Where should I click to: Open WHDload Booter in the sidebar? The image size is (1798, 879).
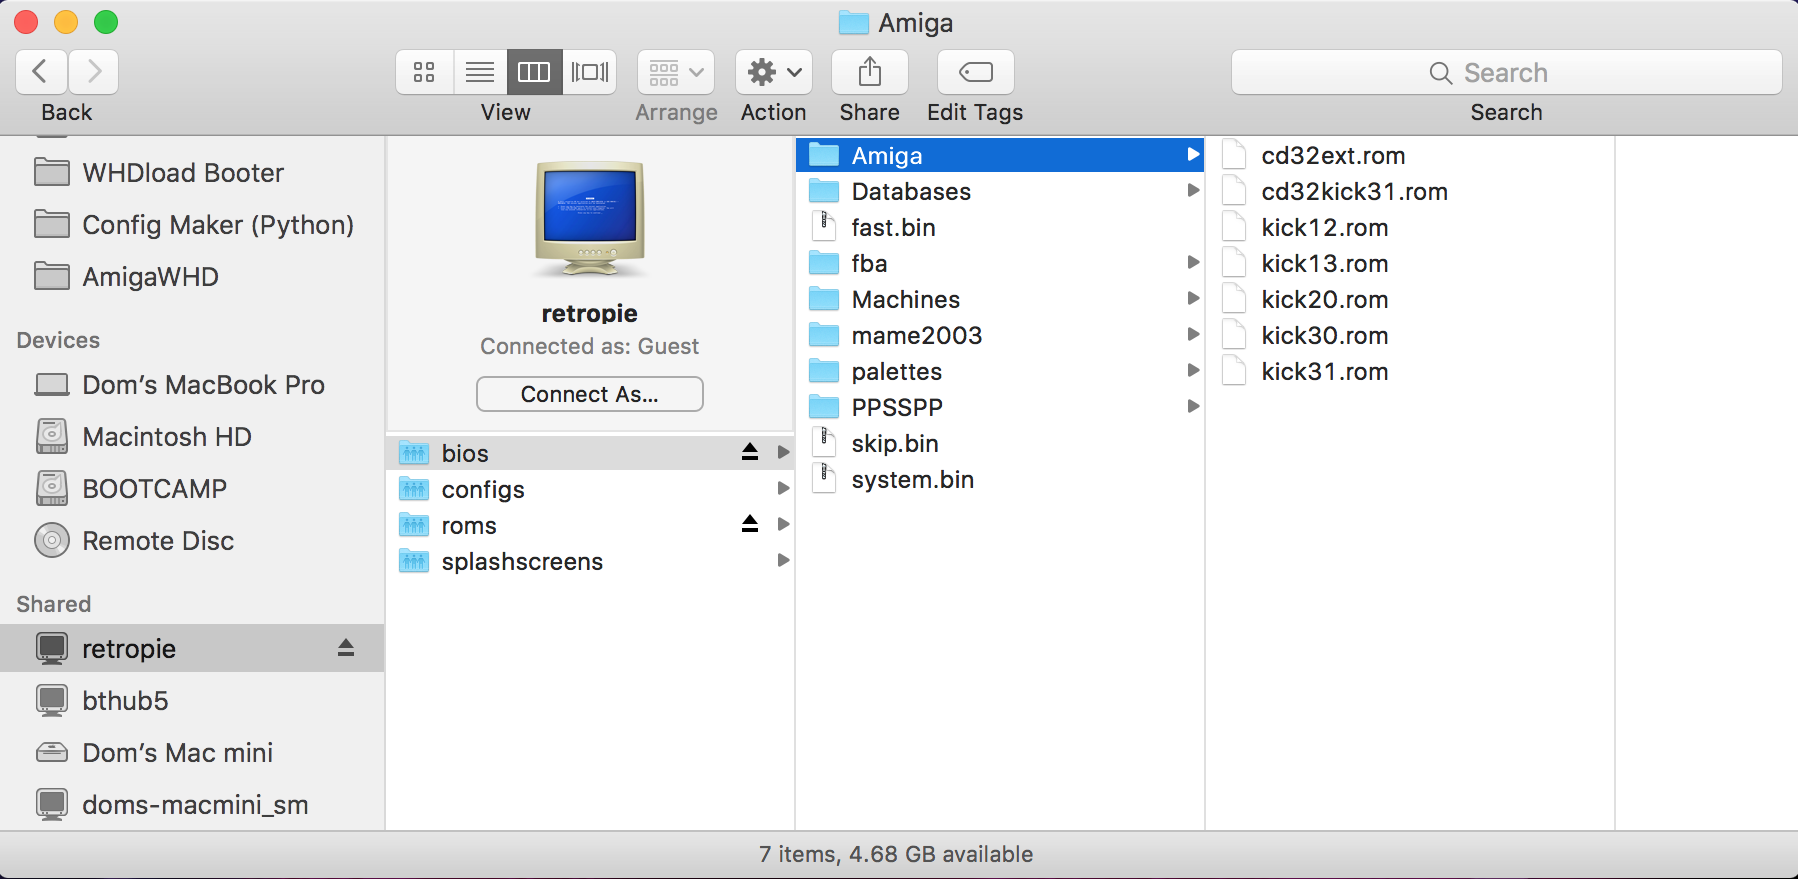[x=192, y=173]
